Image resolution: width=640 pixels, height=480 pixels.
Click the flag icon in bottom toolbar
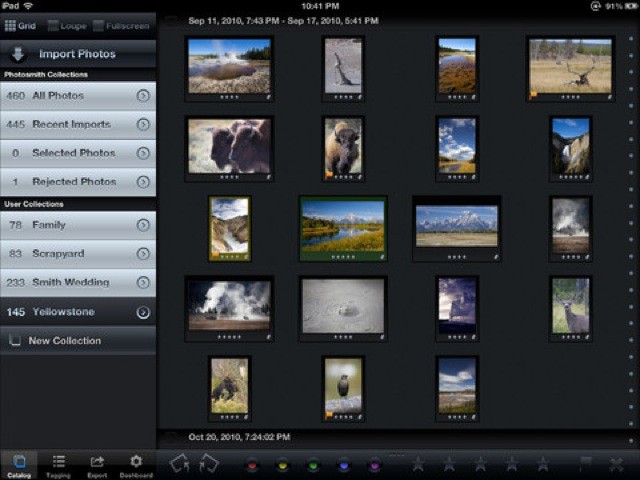[x=586, y=464]
